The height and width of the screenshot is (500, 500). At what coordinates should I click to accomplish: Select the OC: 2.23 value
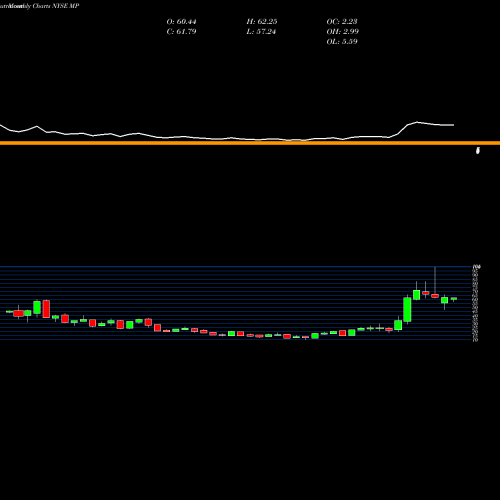pyautogui.click(x=342, y=22)
